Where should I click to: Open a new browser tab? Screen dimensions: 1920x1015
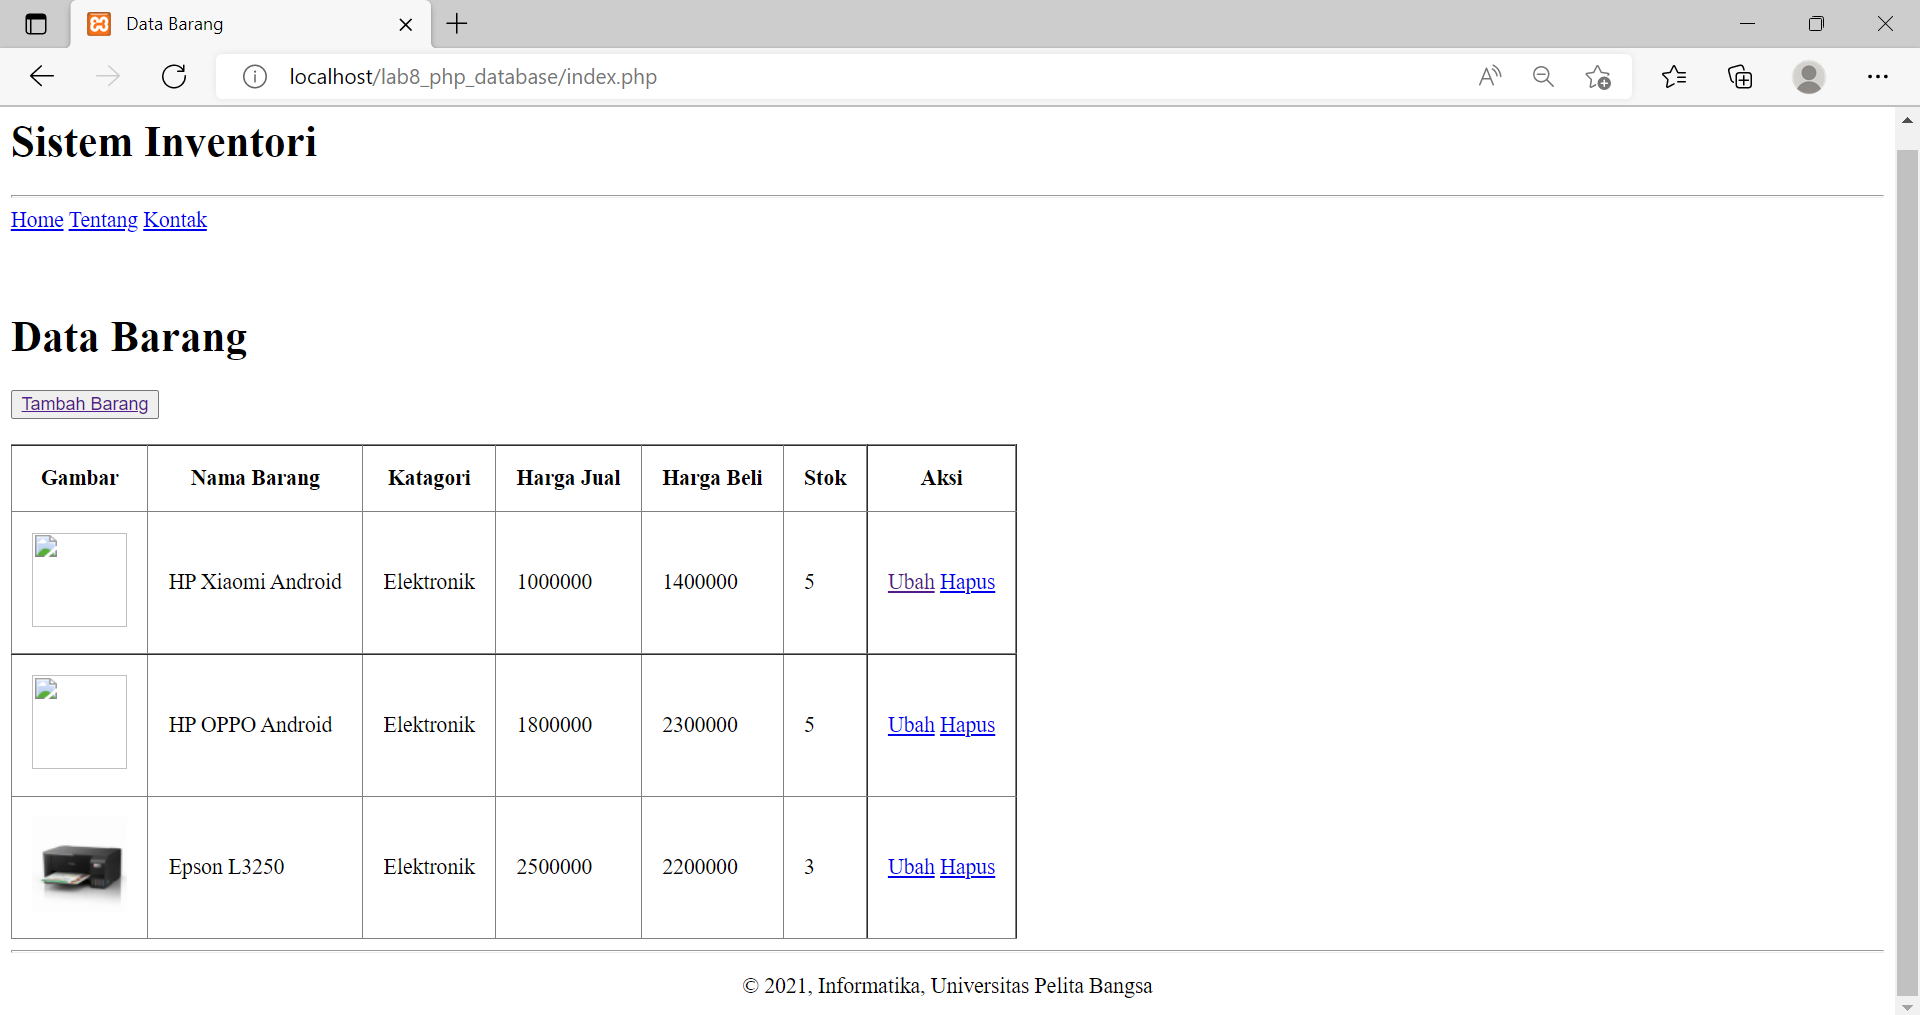coord(456,24)
